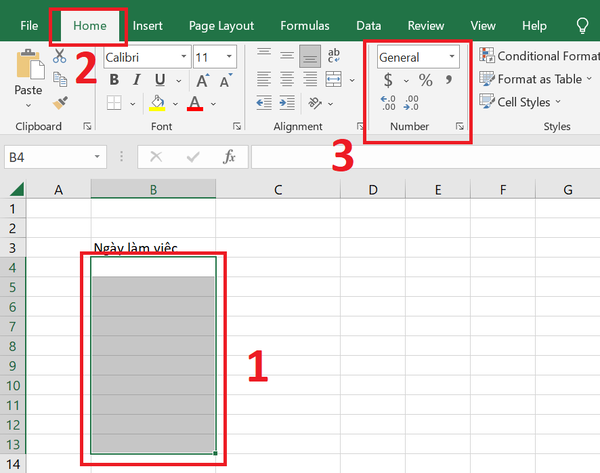The width and height of the screenshot is (600, 473).
Task: Switch to the Page Layout tab
Action: pyautogui.click(x=221, y=26)
